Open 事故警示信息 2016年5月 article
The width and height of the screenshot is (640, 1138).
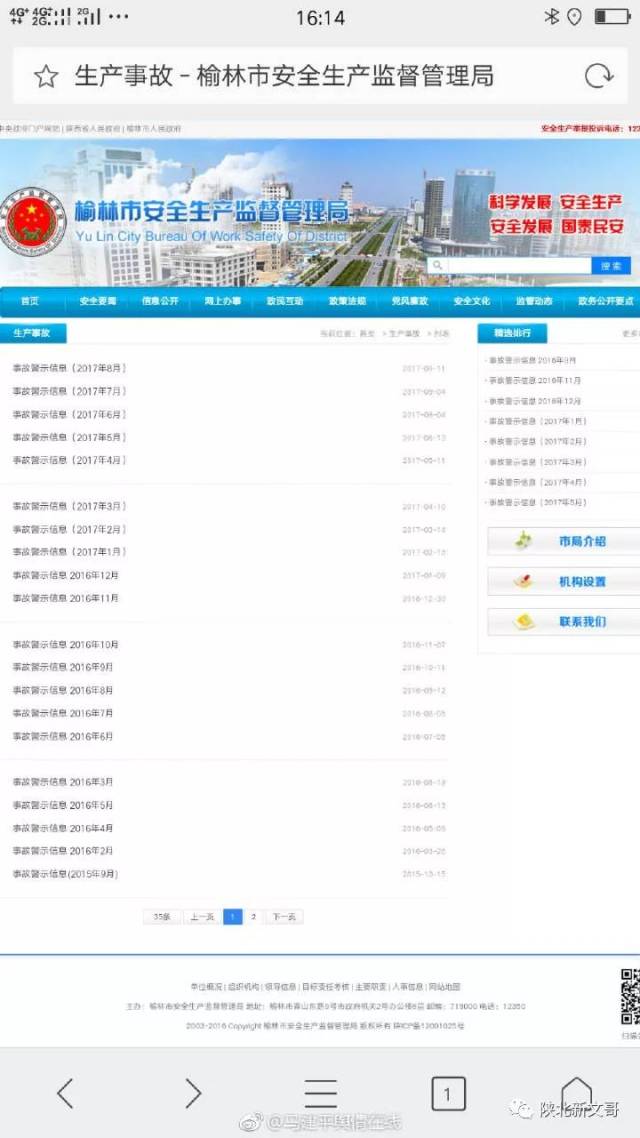[x=62, y=805]
